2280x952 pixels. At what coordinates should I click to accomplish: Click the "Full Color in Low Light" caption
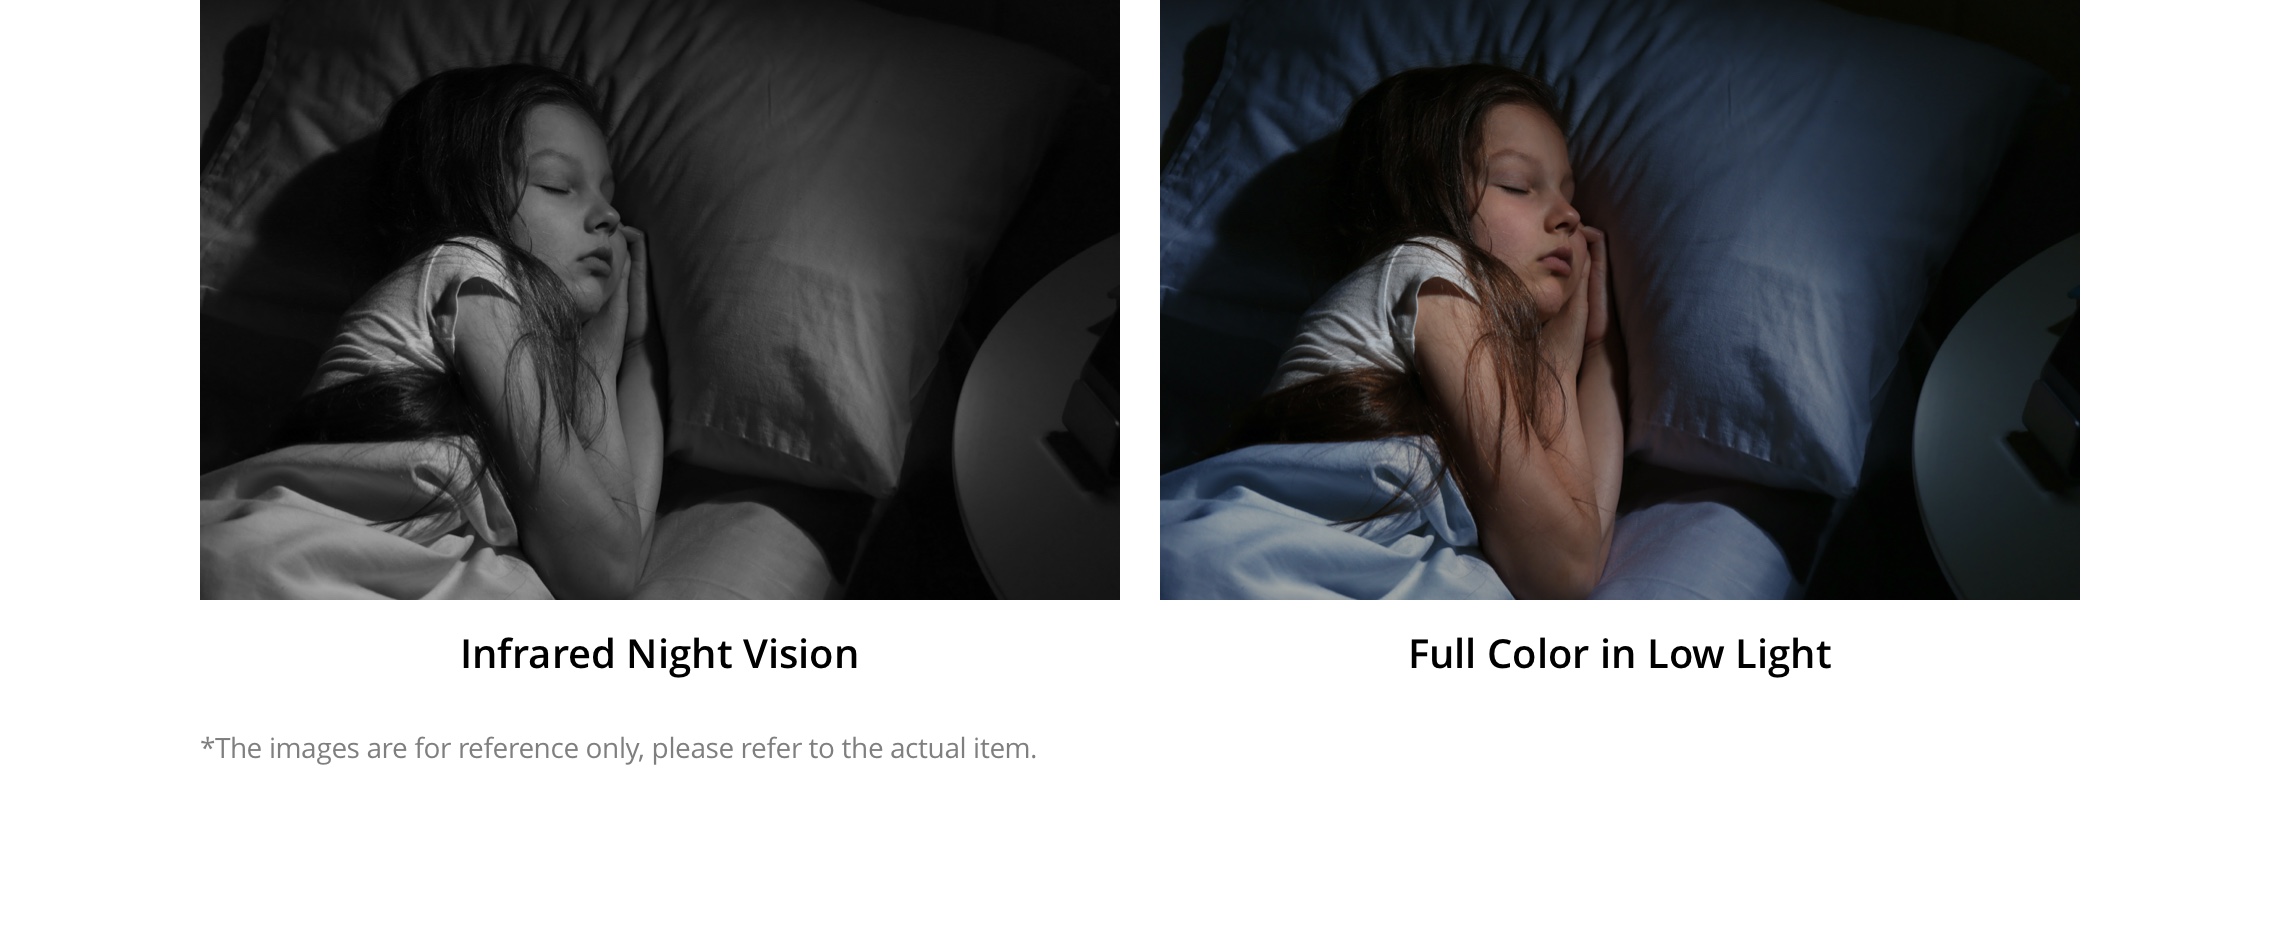click(x=1619, y=654)
